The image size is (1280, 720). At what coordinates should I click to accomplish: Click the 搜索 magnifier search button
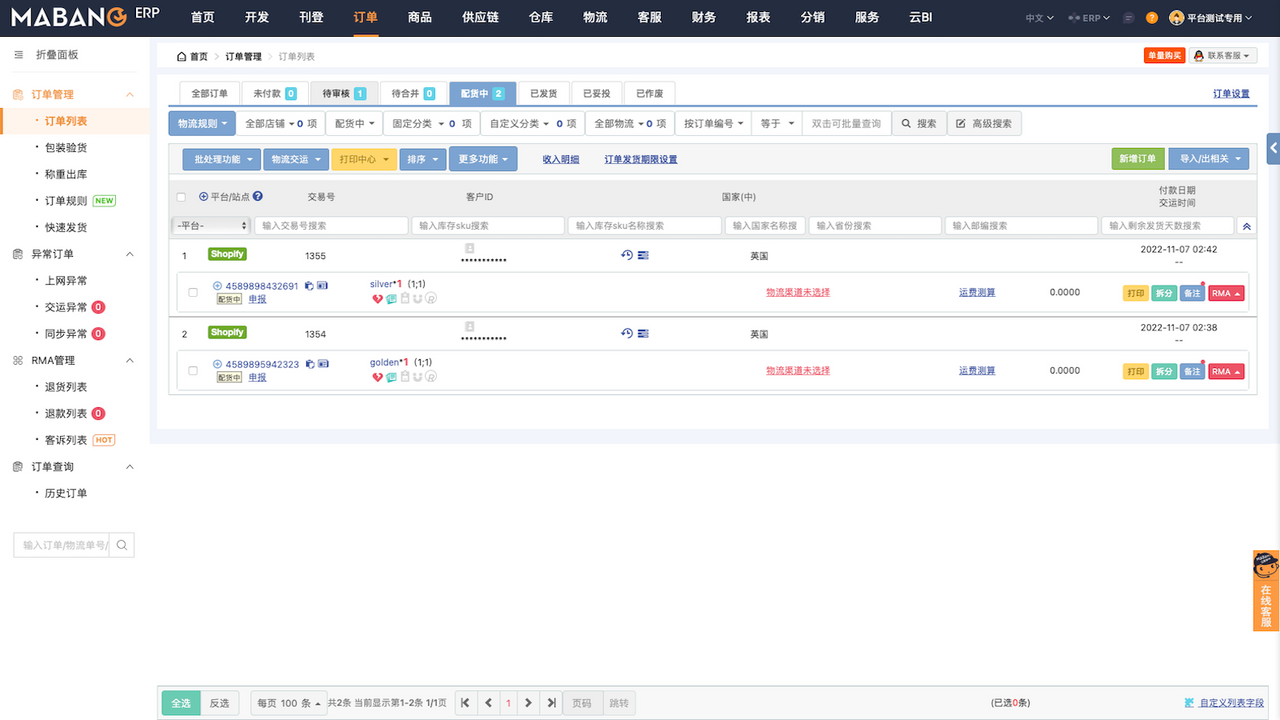(x=918, y=123)
